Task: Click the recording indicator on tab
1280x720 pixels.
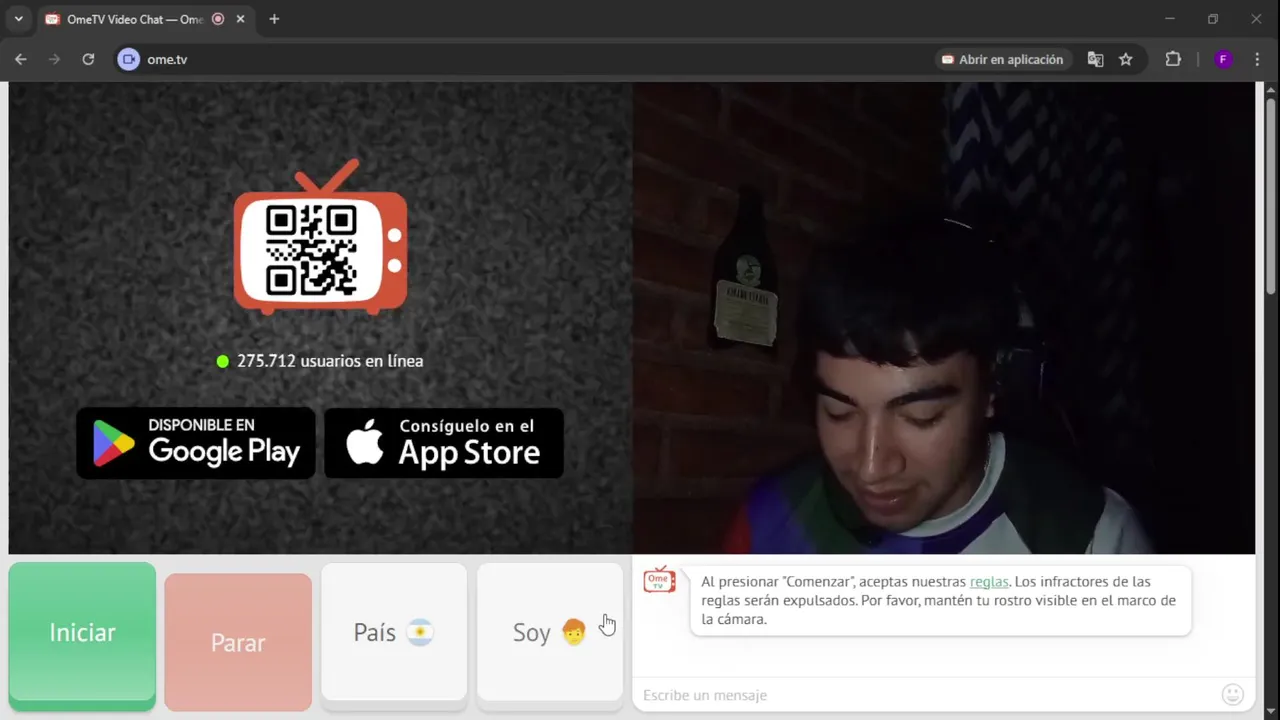Action: tap(218, 19)
